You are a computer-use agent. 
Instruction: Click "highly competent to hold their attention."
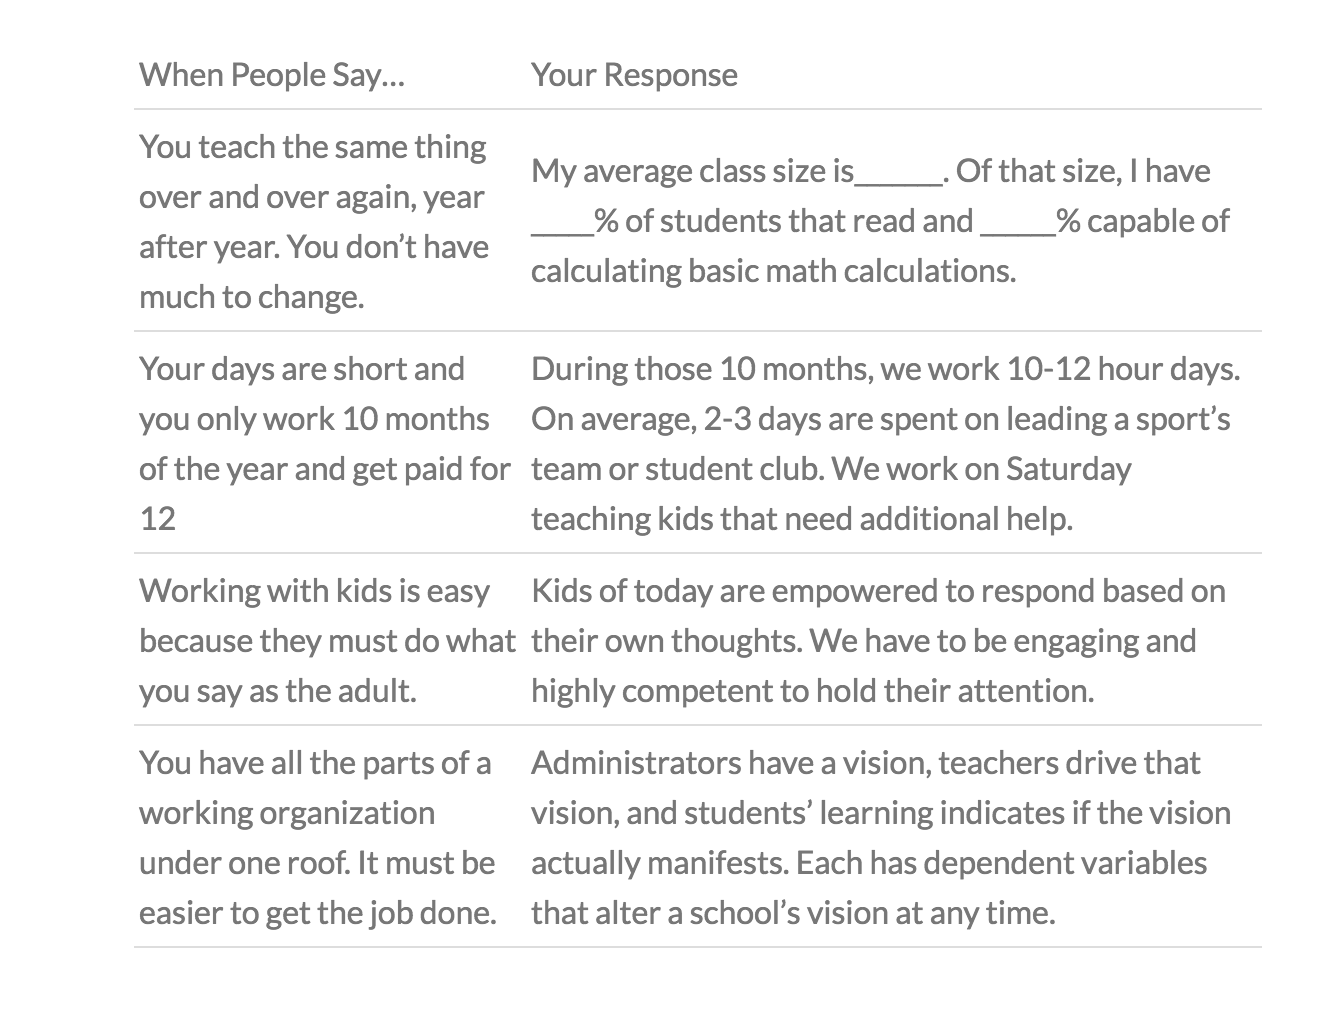pos(812,691)
